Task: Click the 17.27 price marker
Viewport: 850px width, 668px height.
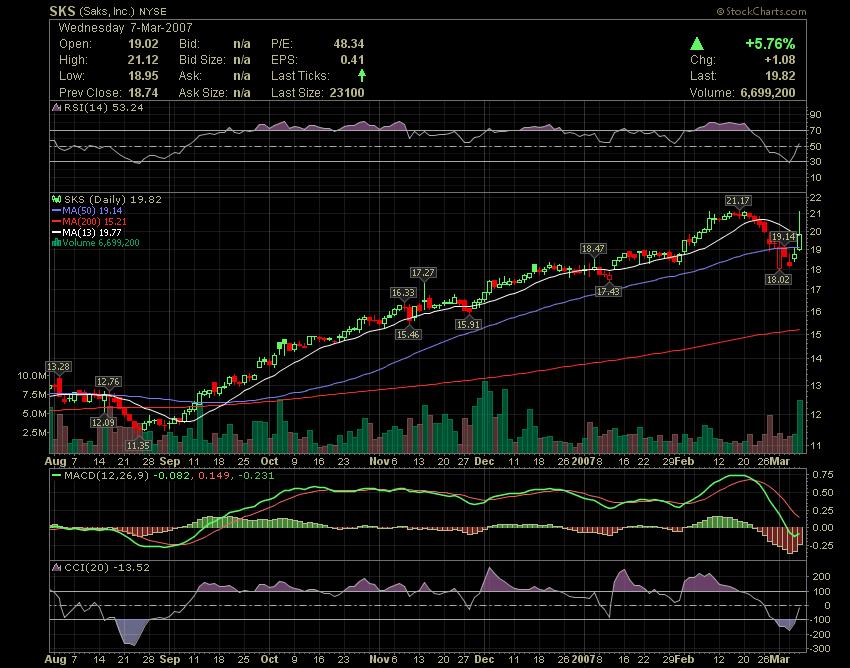Action: (x=423, y=272)
